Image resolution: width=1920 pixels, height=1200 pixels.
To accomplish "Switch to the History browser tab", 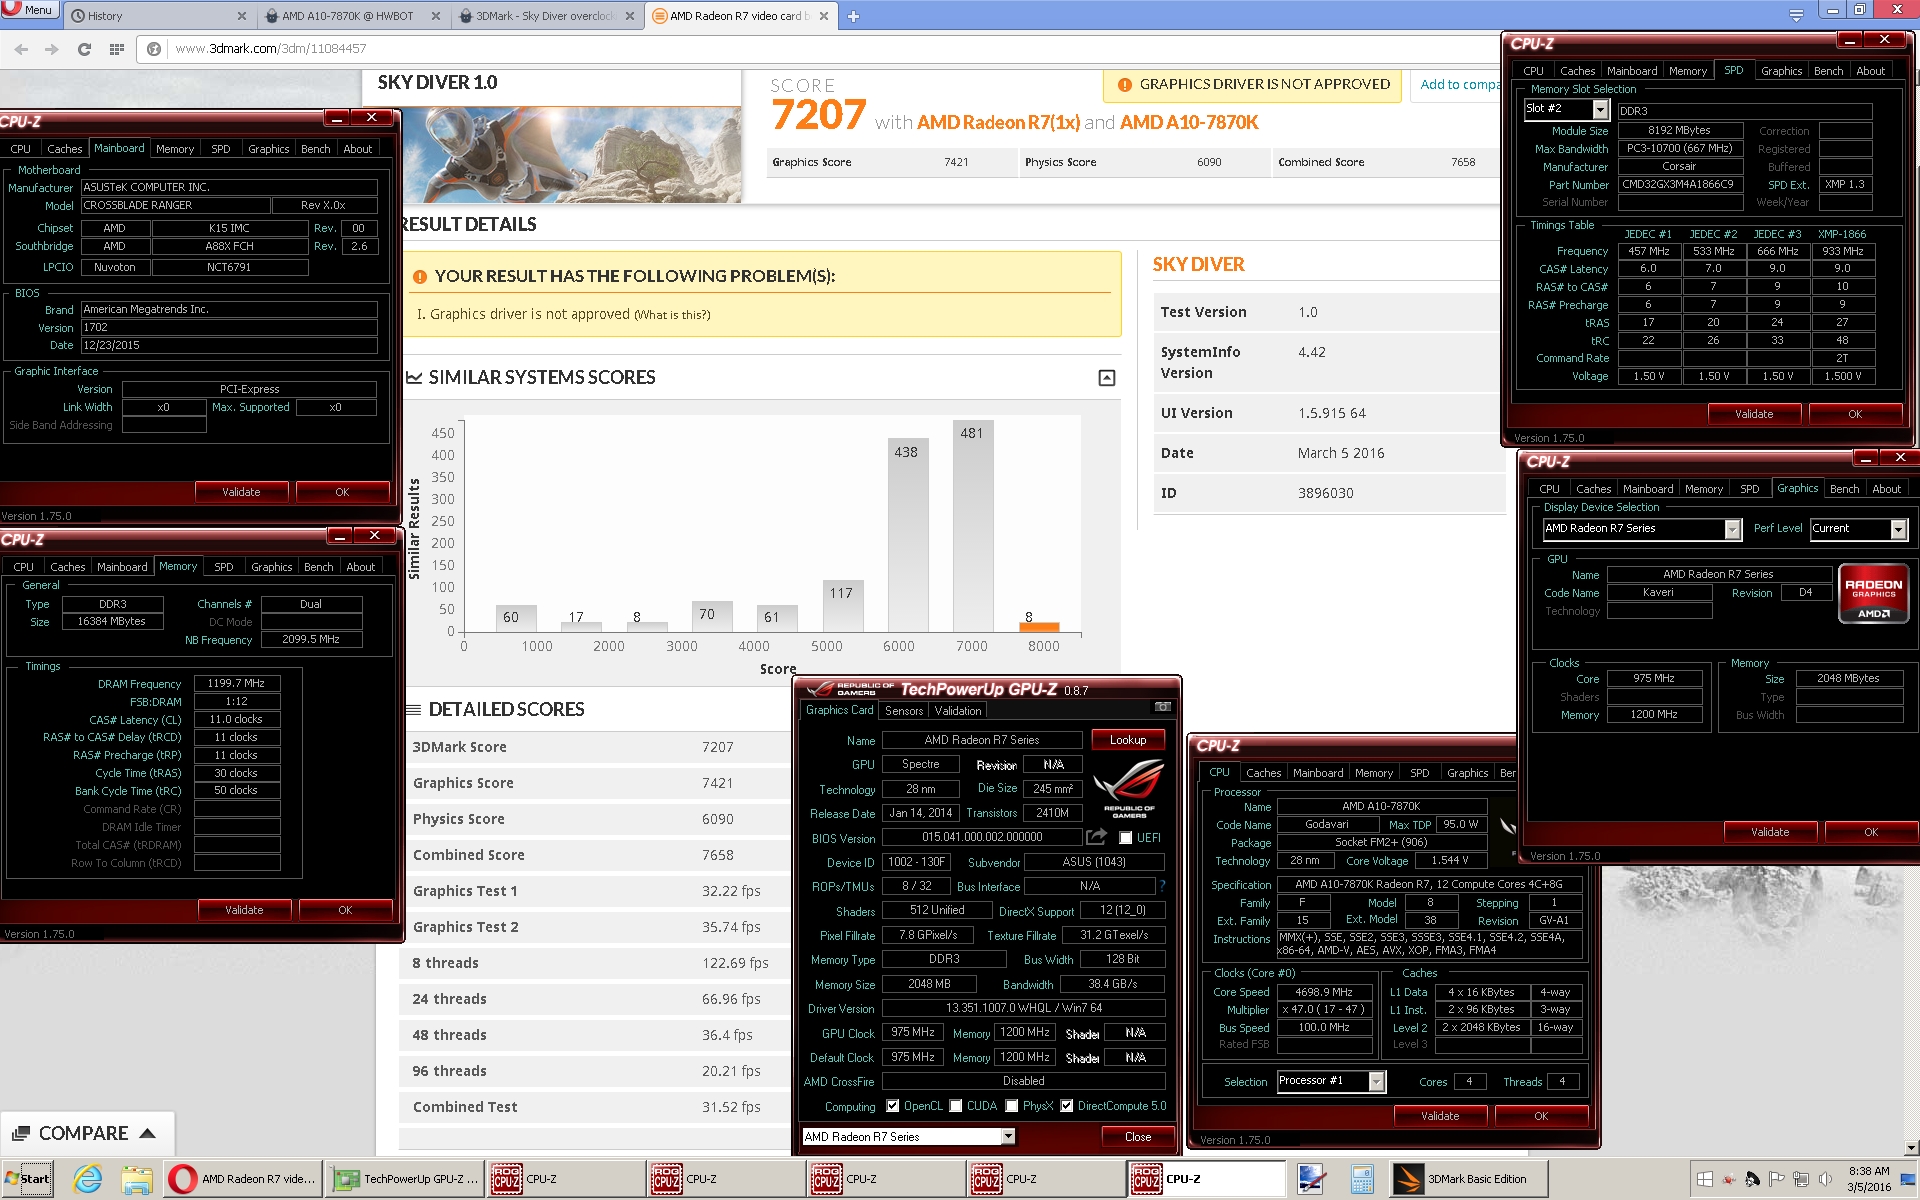I will [150, 16].
